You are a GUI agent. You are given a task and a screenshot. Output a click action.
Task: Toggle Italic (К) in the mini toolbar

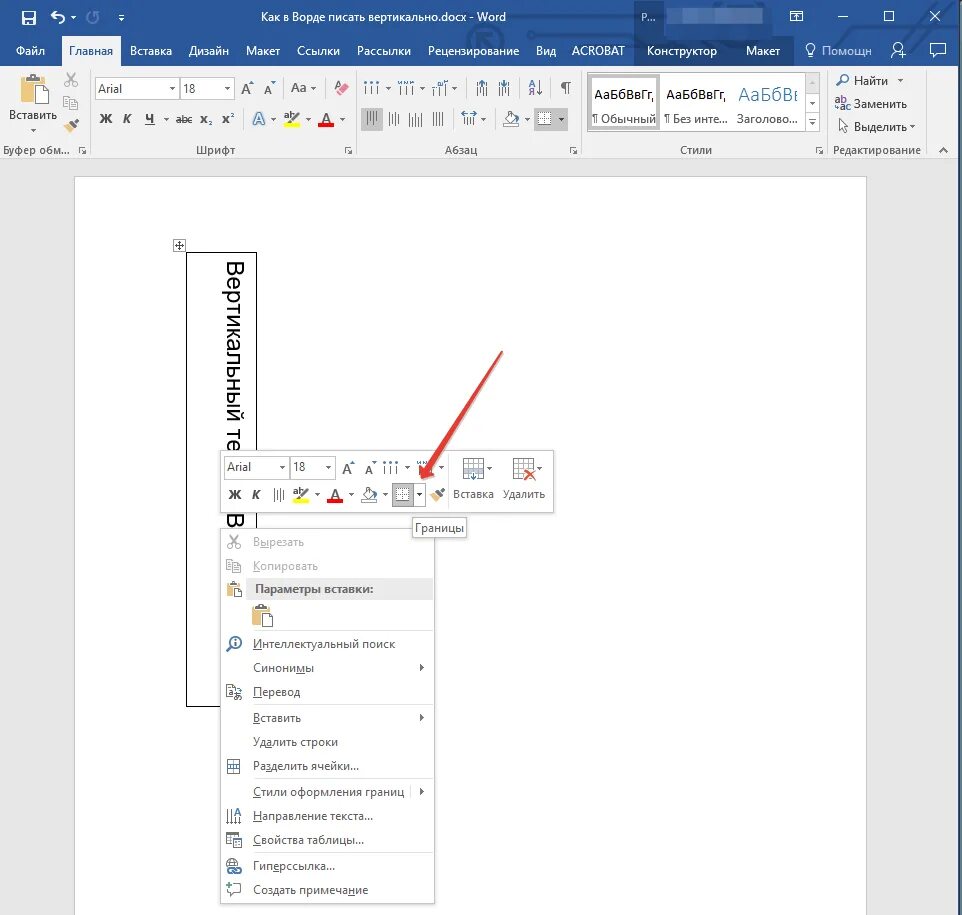[256, 495]
